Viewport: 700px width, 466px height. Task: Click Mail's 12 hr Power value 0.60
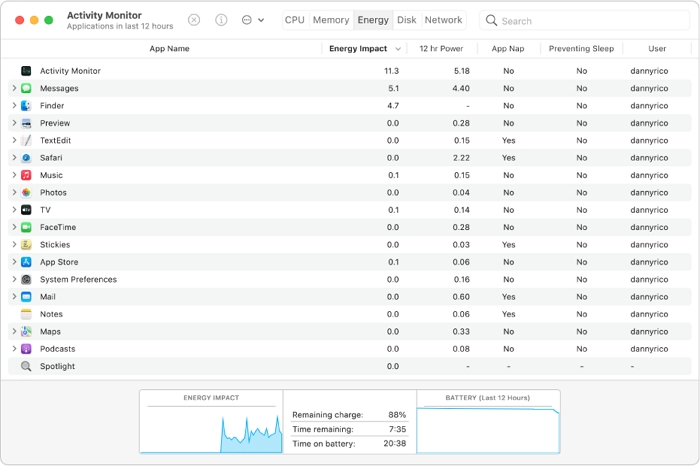pos(461,297)
